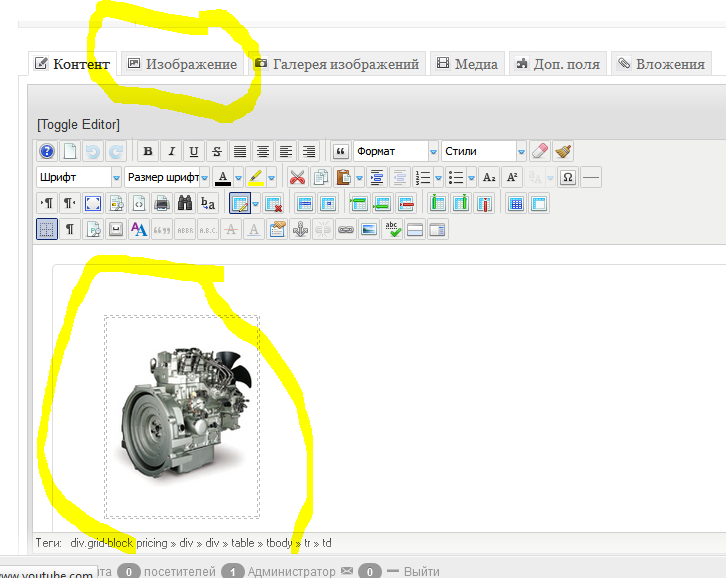Toggle fullscreen editor mode
The height and width of the screenshot is (578, 726).
93,203
